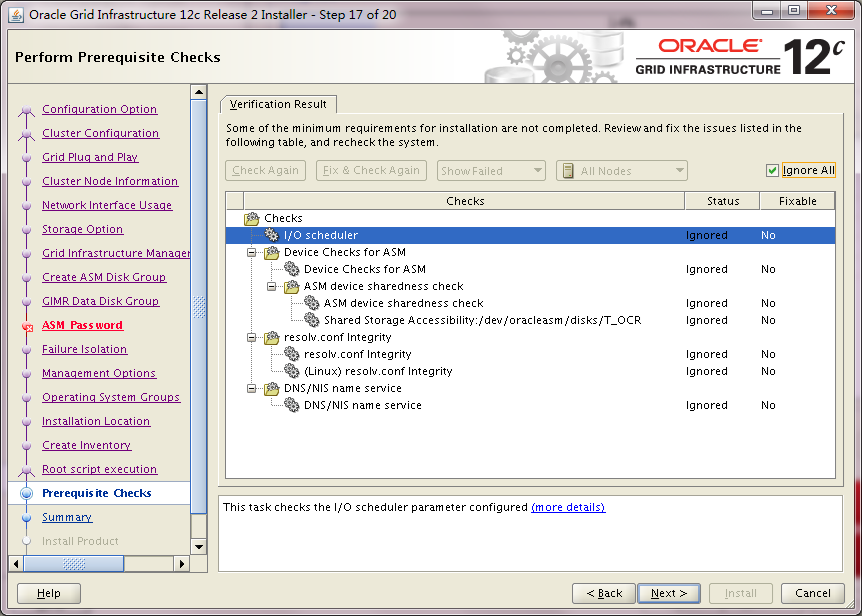This screenshot has width=862, height=616.
Task: Click gear icon of resolv.conf Integrity leaf
Action: (291, 354)
